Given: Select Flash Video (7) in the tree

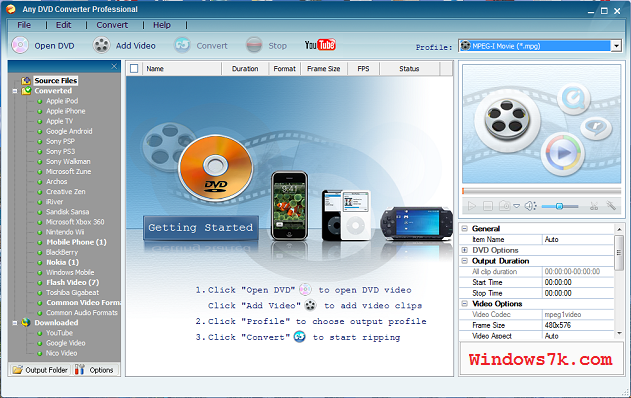Looking at the screenshot, I should coord(72,282).
